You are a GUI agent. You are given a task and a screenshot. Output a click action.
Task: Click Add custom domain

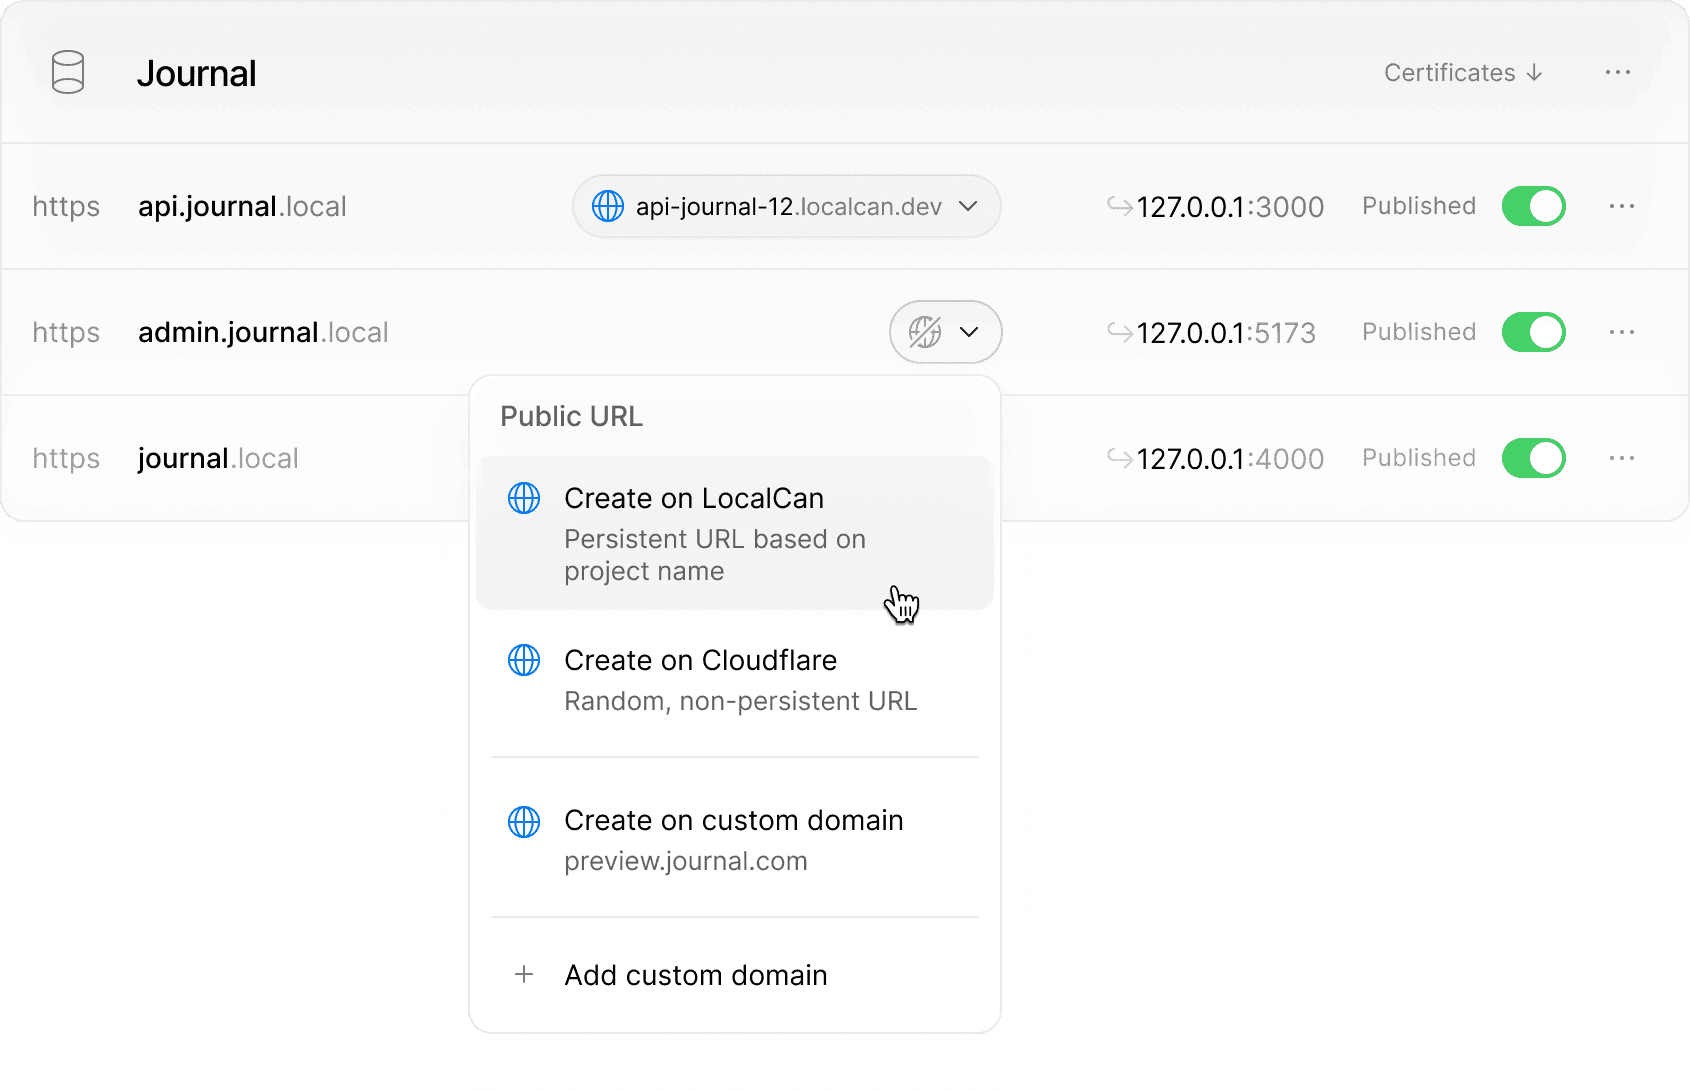696,975
